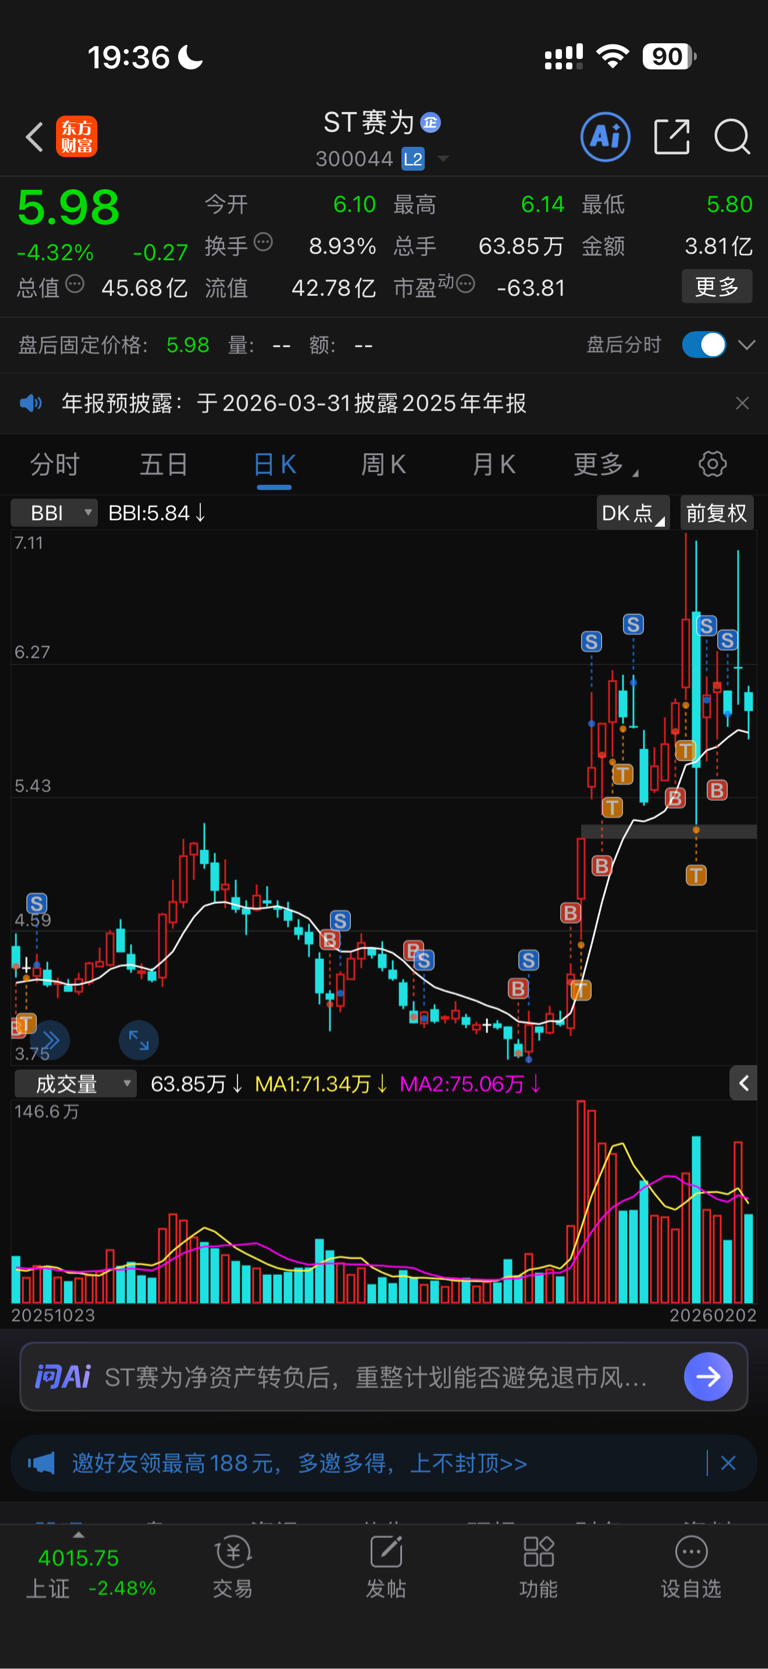The height and width of the screenshot is (1669, 768).
Task: Tap the ST赛为 stock title
Action: pos(368,122)
